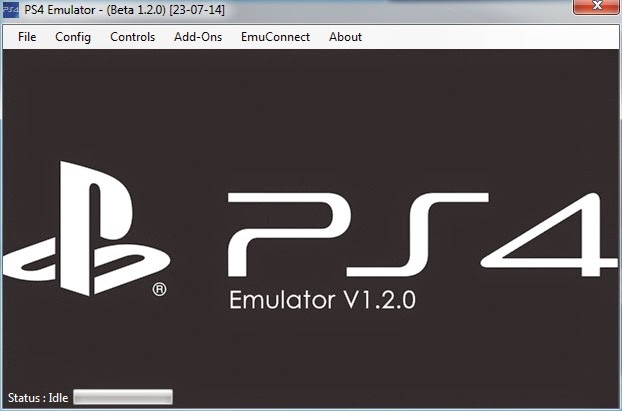Click the PlayStation logo emblem
Viewport: 622px width, 411px height.
pos(86,229)
